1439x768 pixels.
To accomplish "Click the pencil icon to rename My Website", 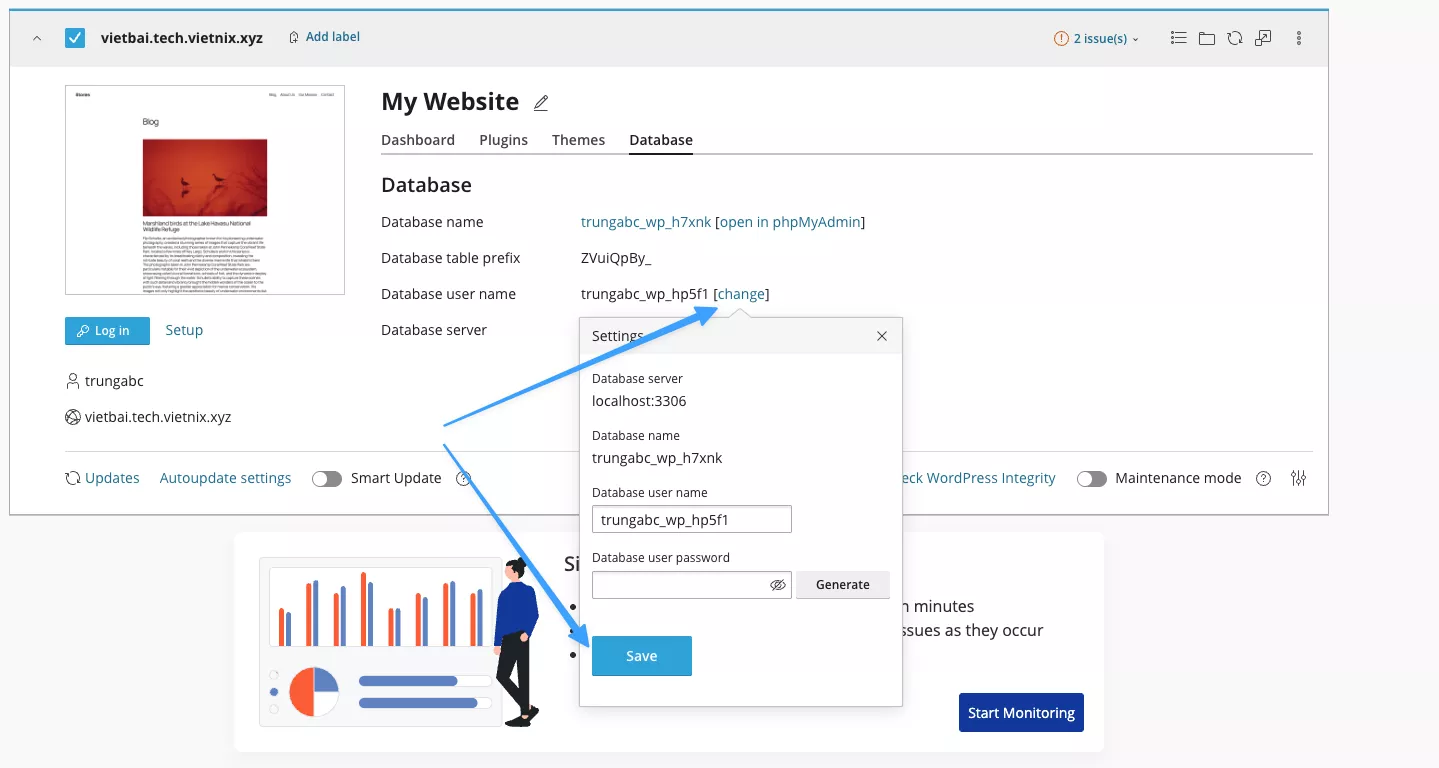I will pos(541,102).
